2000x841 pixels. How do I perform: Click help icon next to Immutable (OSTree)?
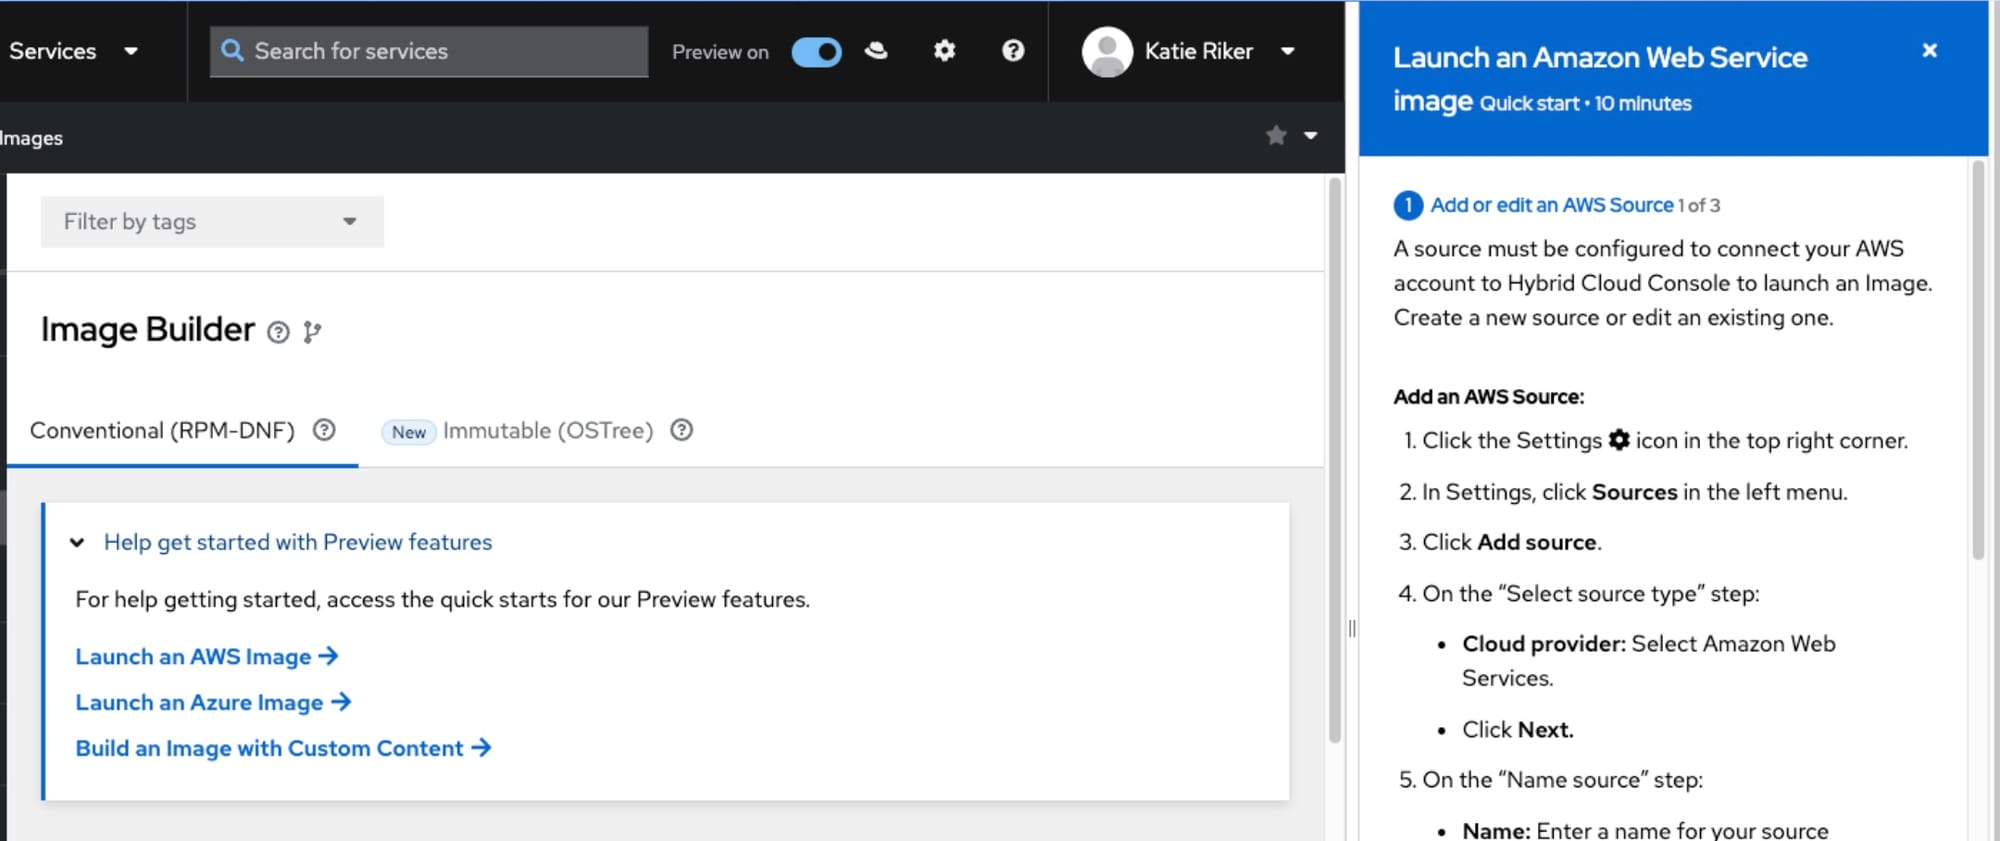[682, 430]
